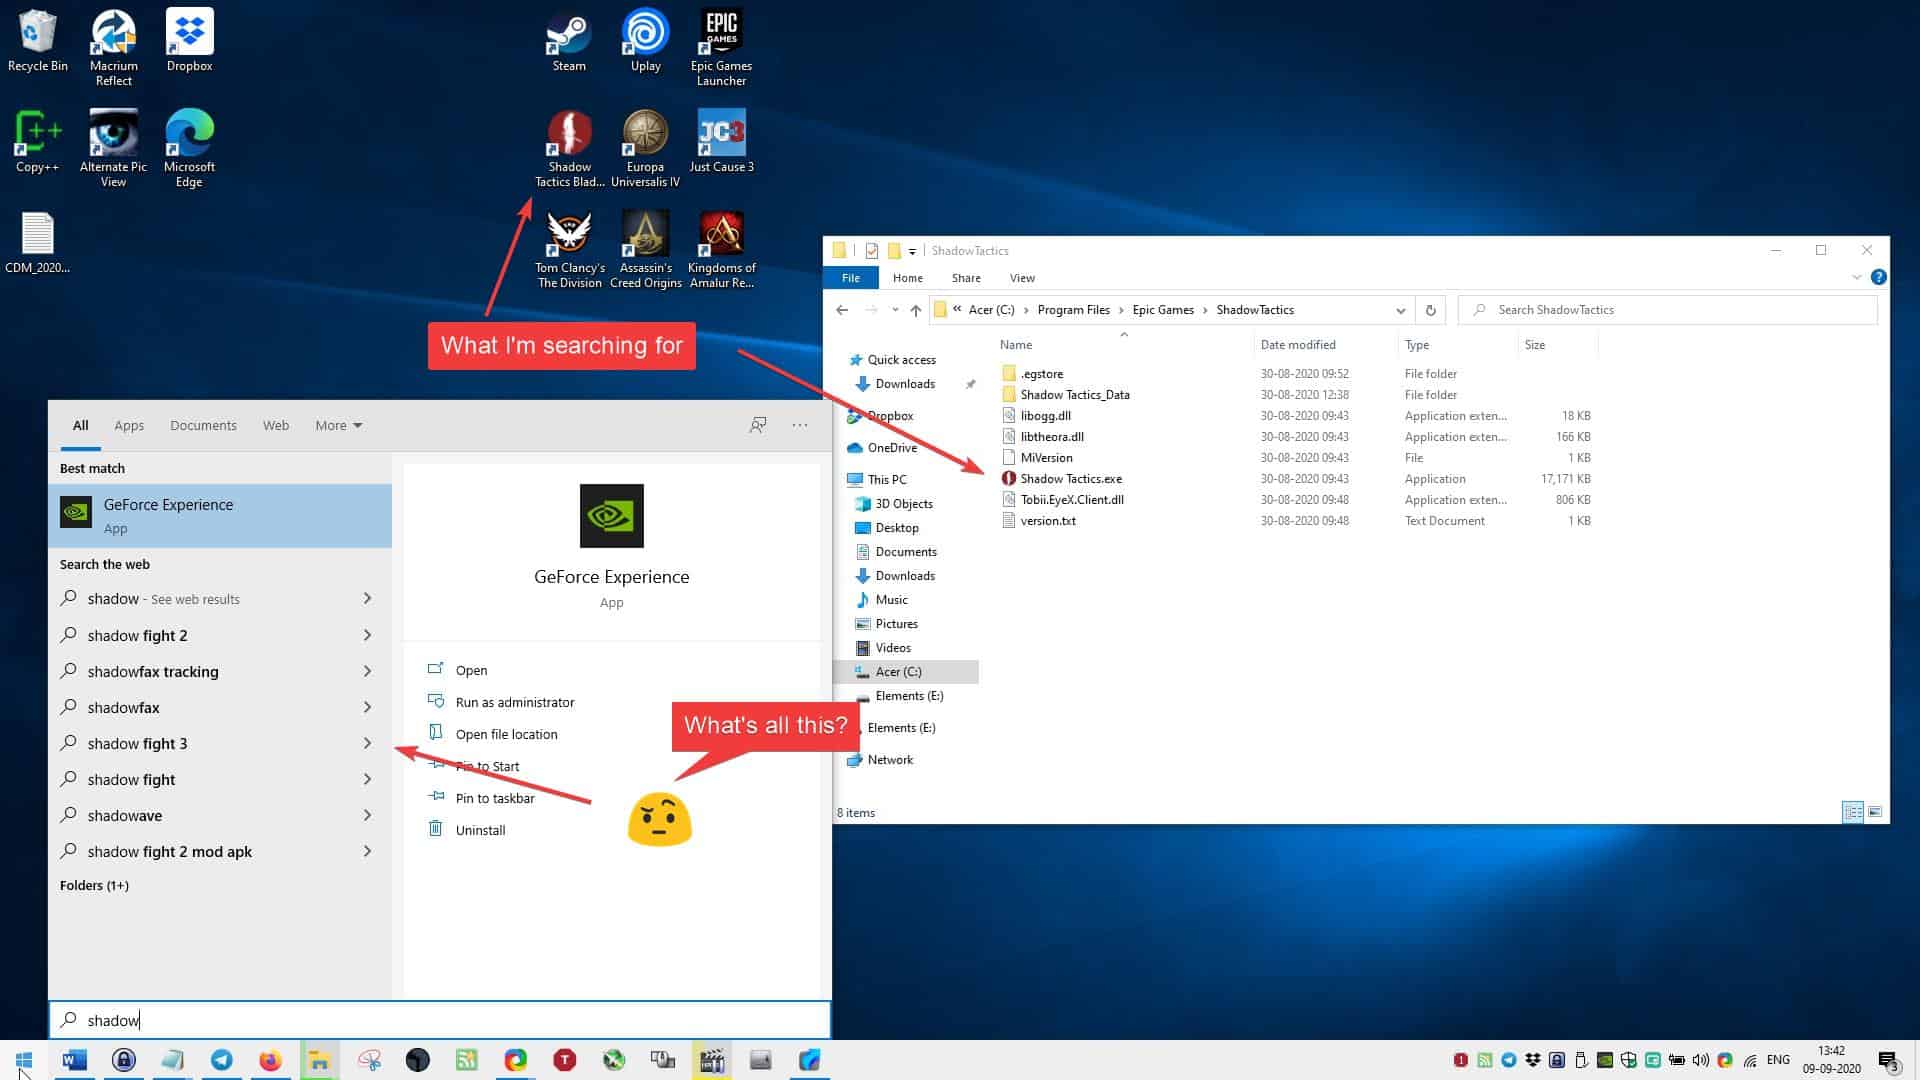The width and height of the screenshot is (1920, 1080).
Task: Select the CDM_2020 text file on desktop
Action: tap(38, 242)
